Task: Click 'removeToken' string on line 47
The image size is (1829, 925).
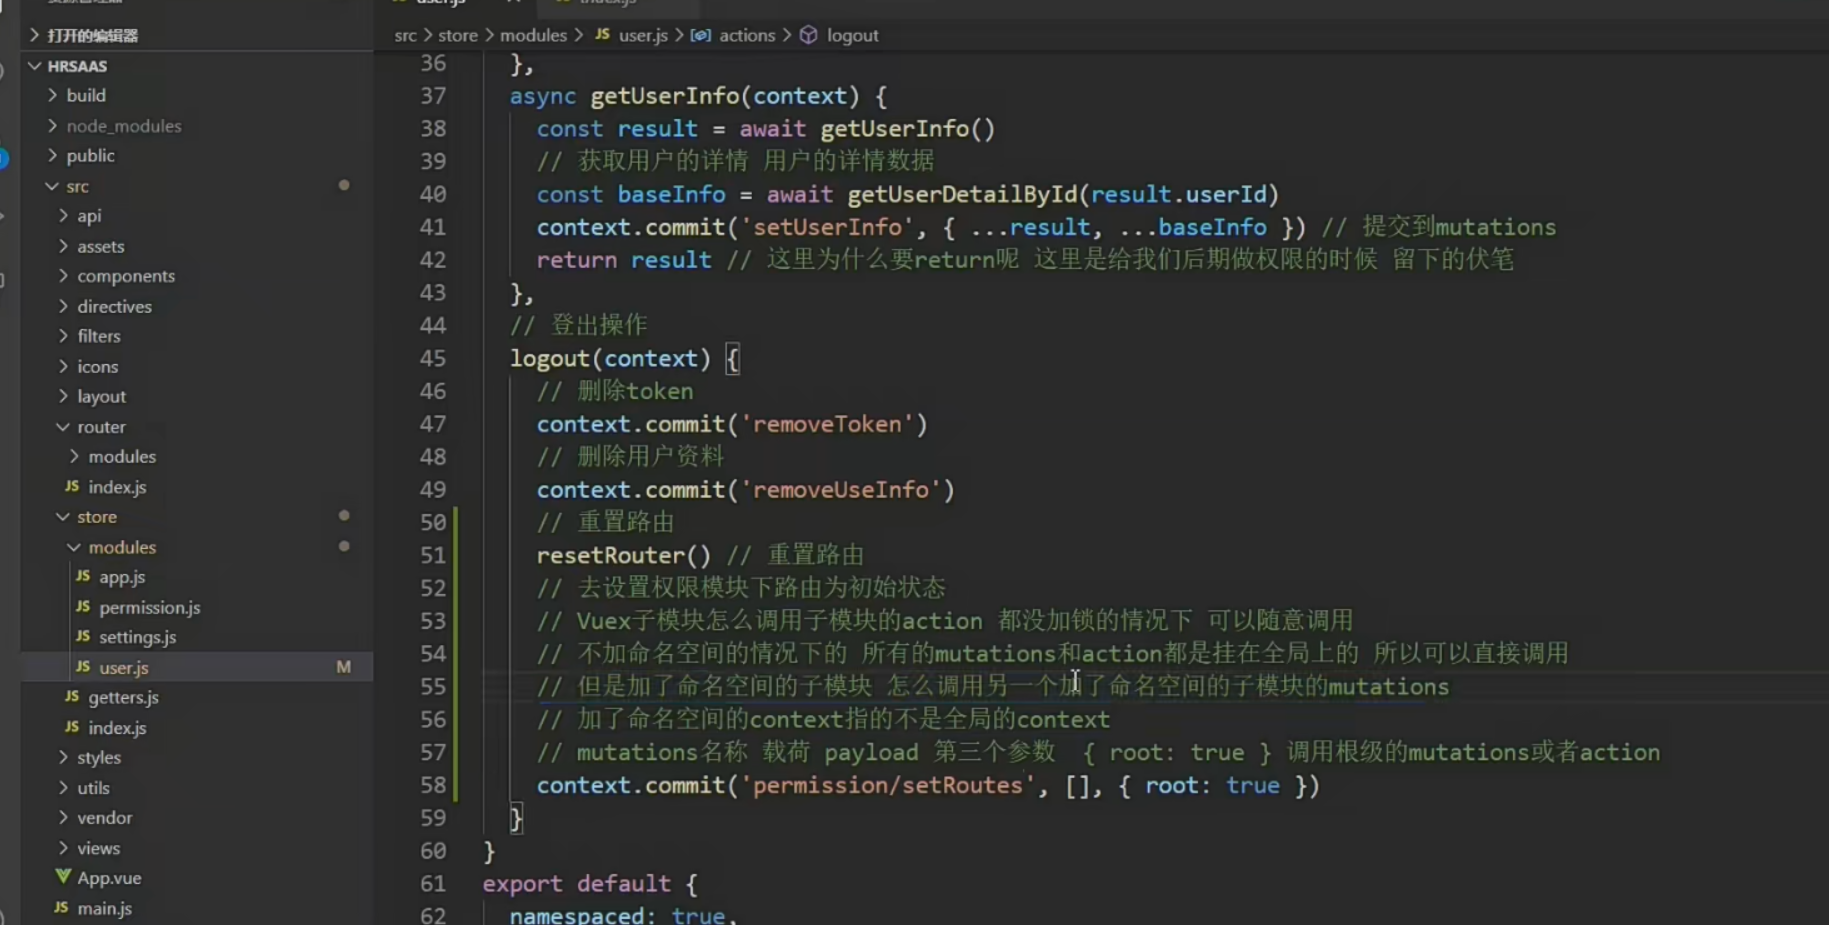Action: tap(827, 424)
